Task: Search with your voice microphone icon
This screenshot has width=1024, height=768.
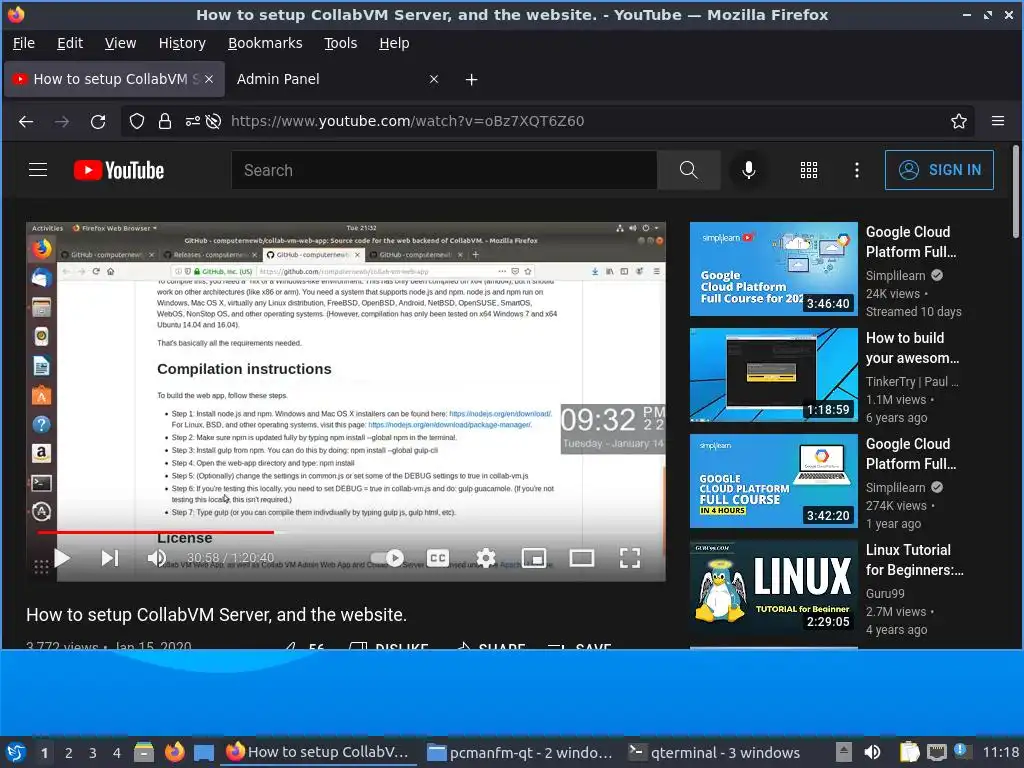Action: pyautogui.click(x=748, y=170)
